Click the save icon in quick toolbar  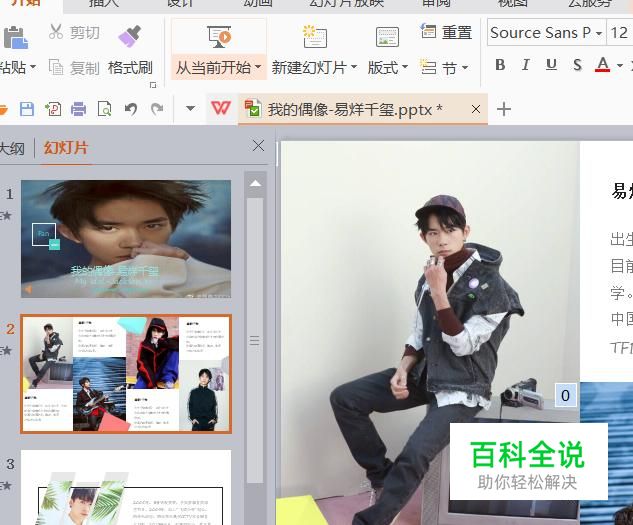point(27,109)
